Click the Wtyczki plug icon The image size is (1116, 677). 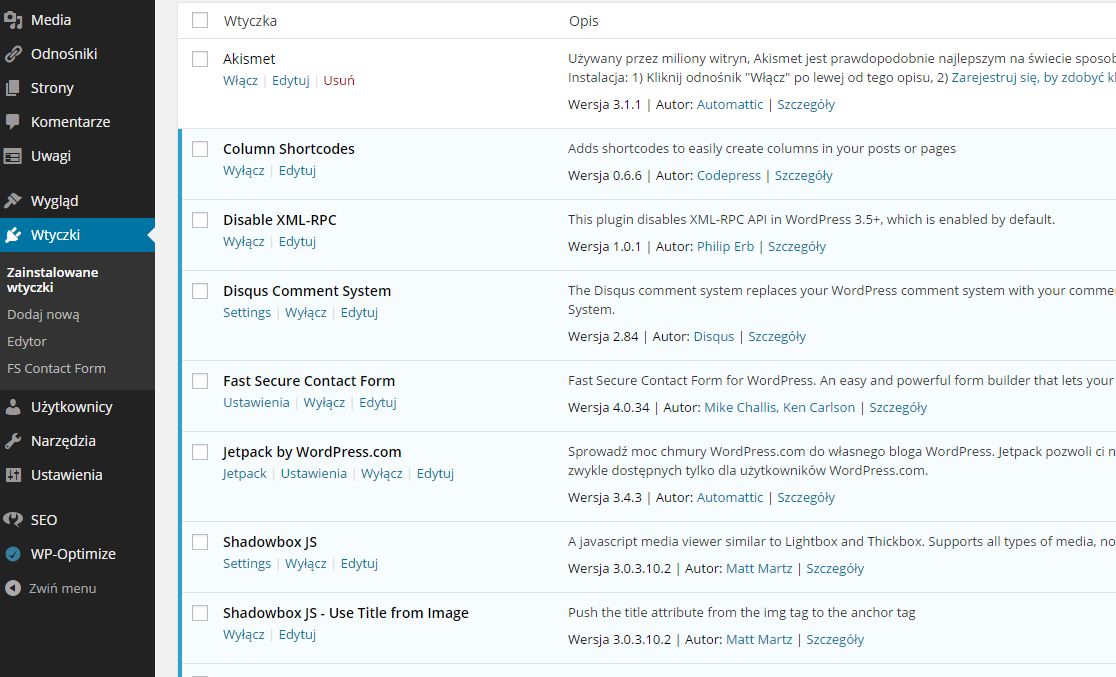pyautogui.click(x=13, y=235)
